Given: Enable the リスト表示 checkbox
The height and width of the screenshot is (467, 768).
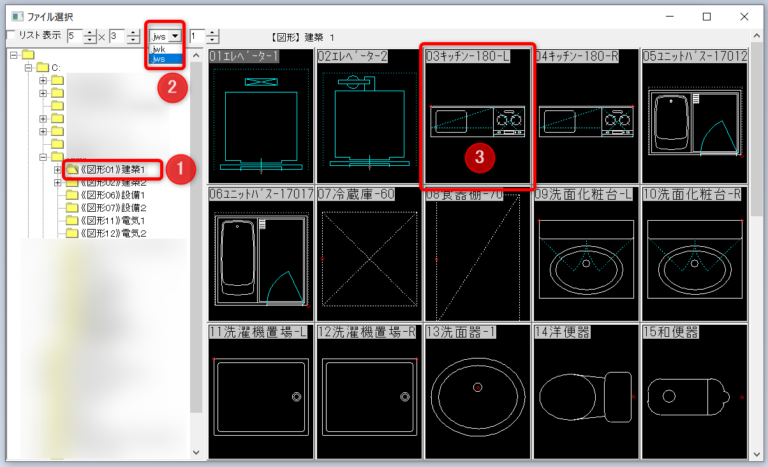Looking at the screenshot, I should coord(10,35).
